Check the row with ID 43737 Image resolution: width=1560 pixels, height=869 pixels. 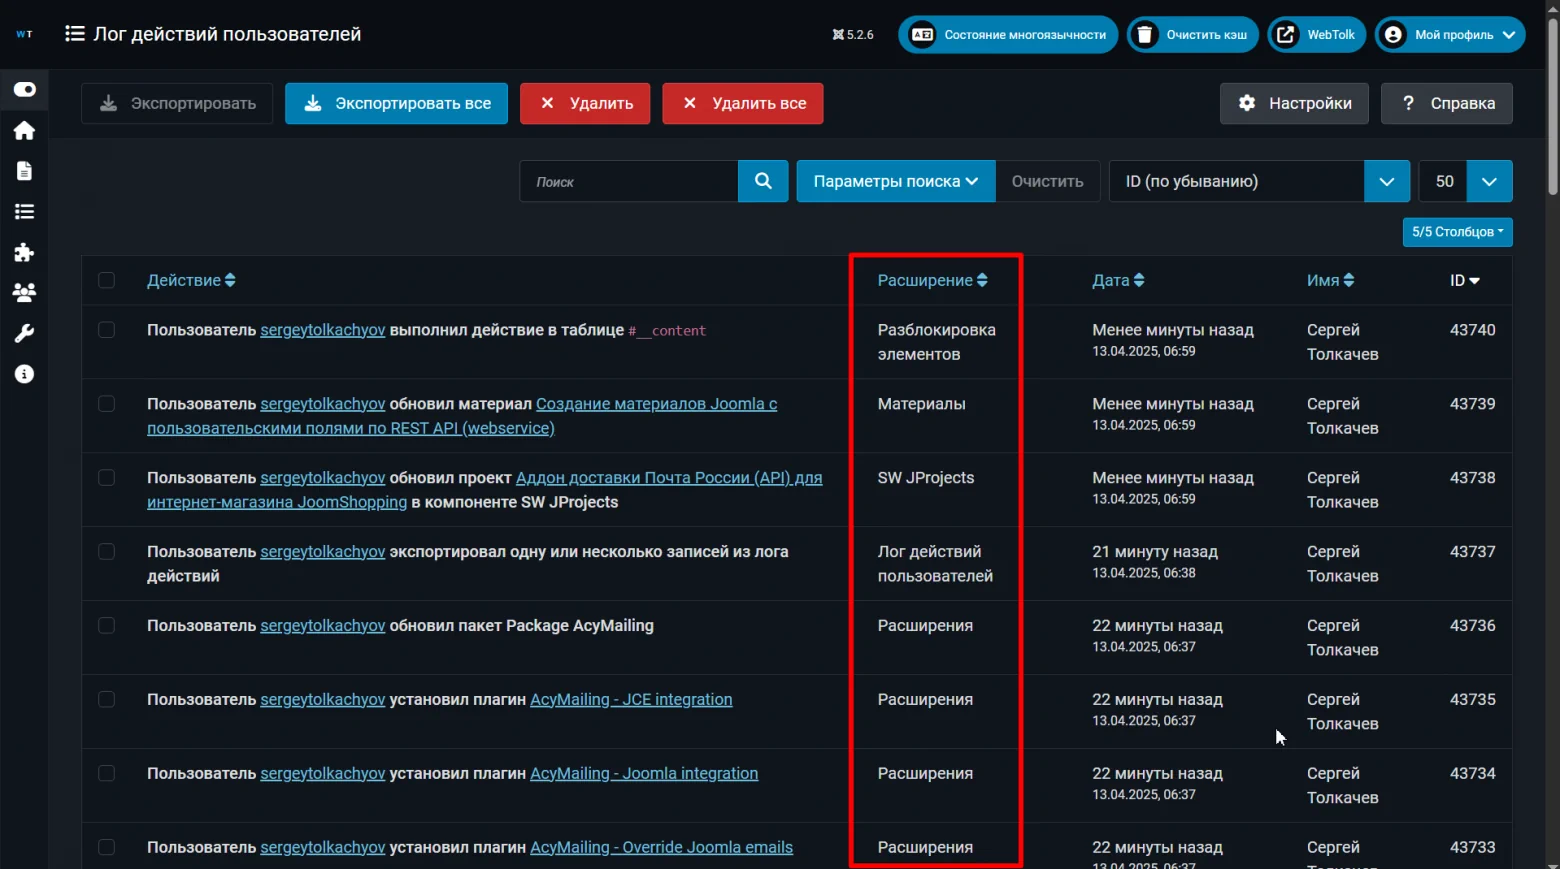pyautogui.click(x=106, y=552)
